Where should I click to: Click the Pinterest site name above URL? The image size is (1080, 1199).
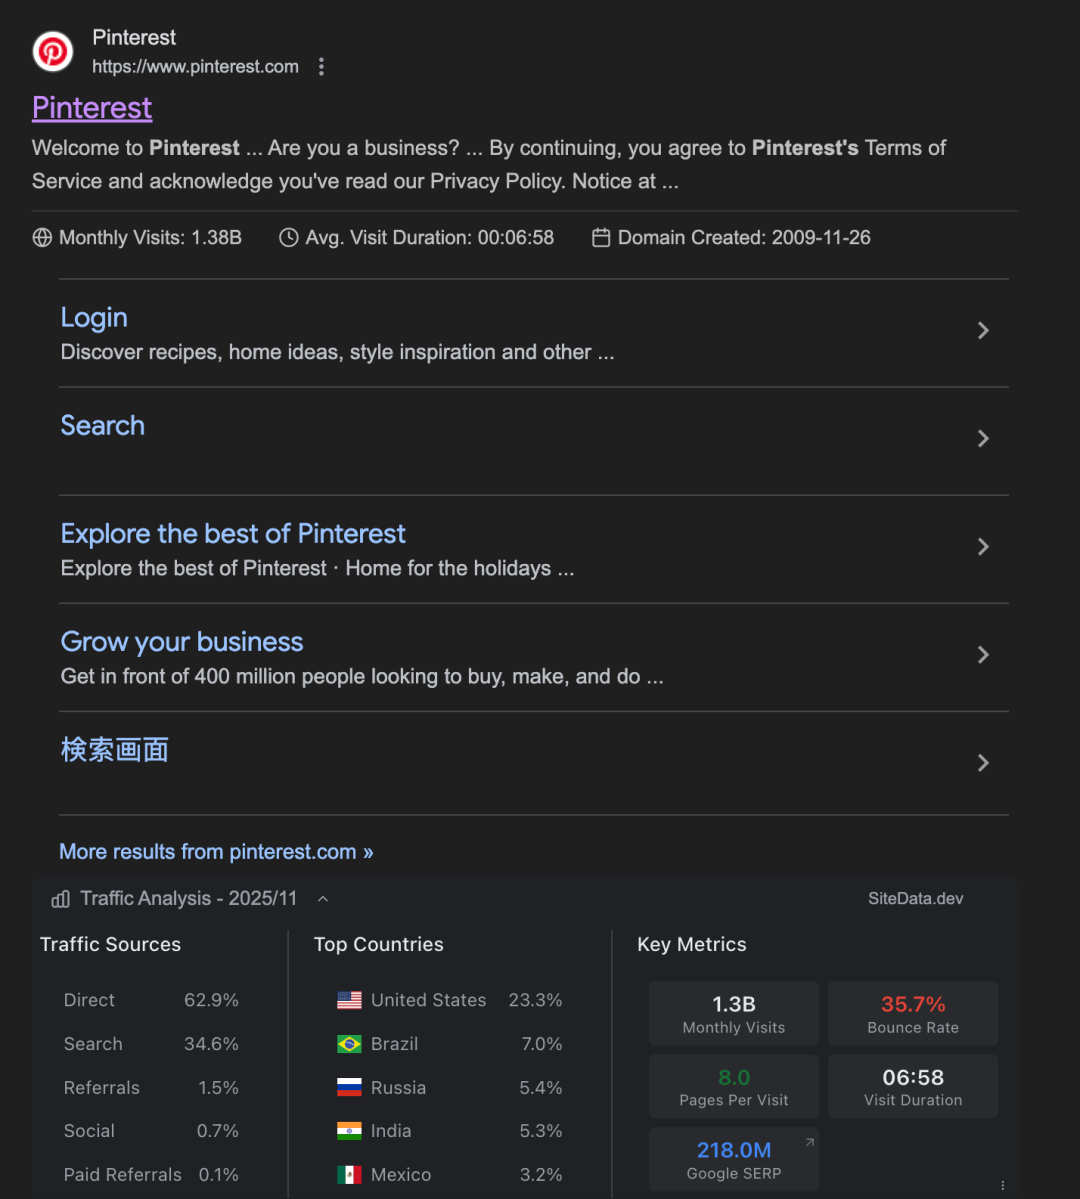134,37
